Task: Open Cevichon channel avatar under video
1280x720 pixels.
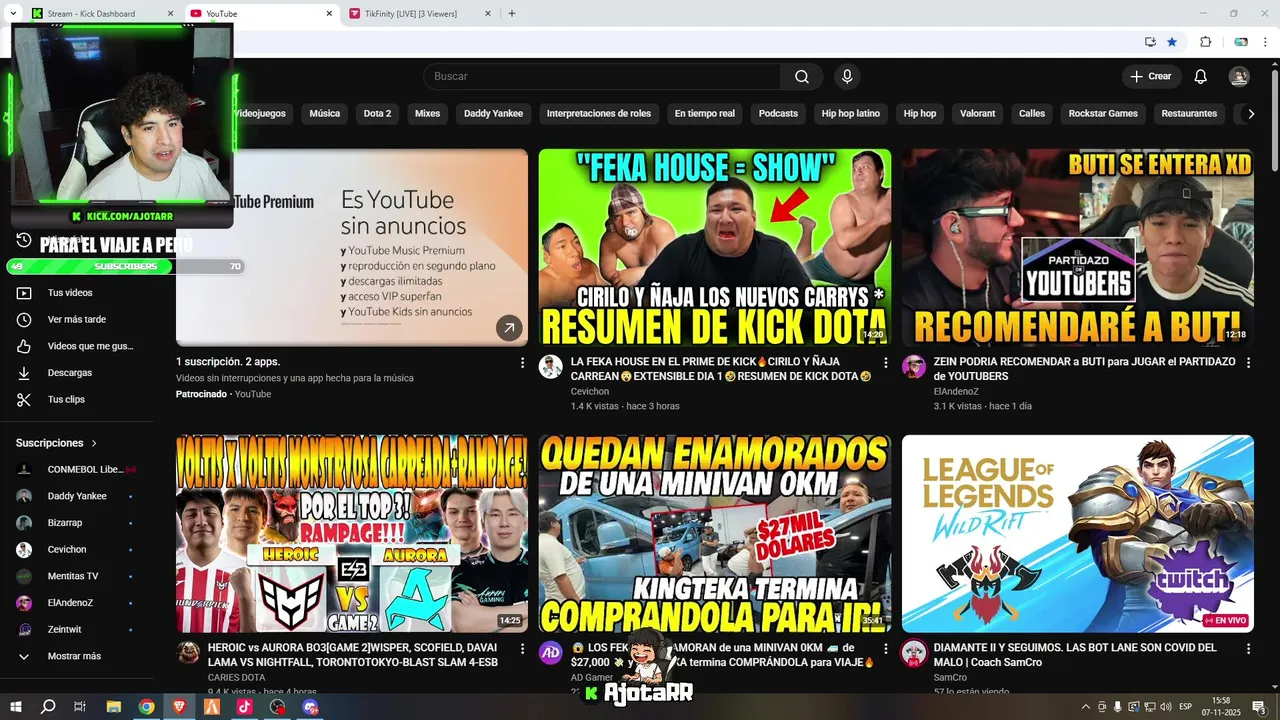Action: tap(551, 366)
